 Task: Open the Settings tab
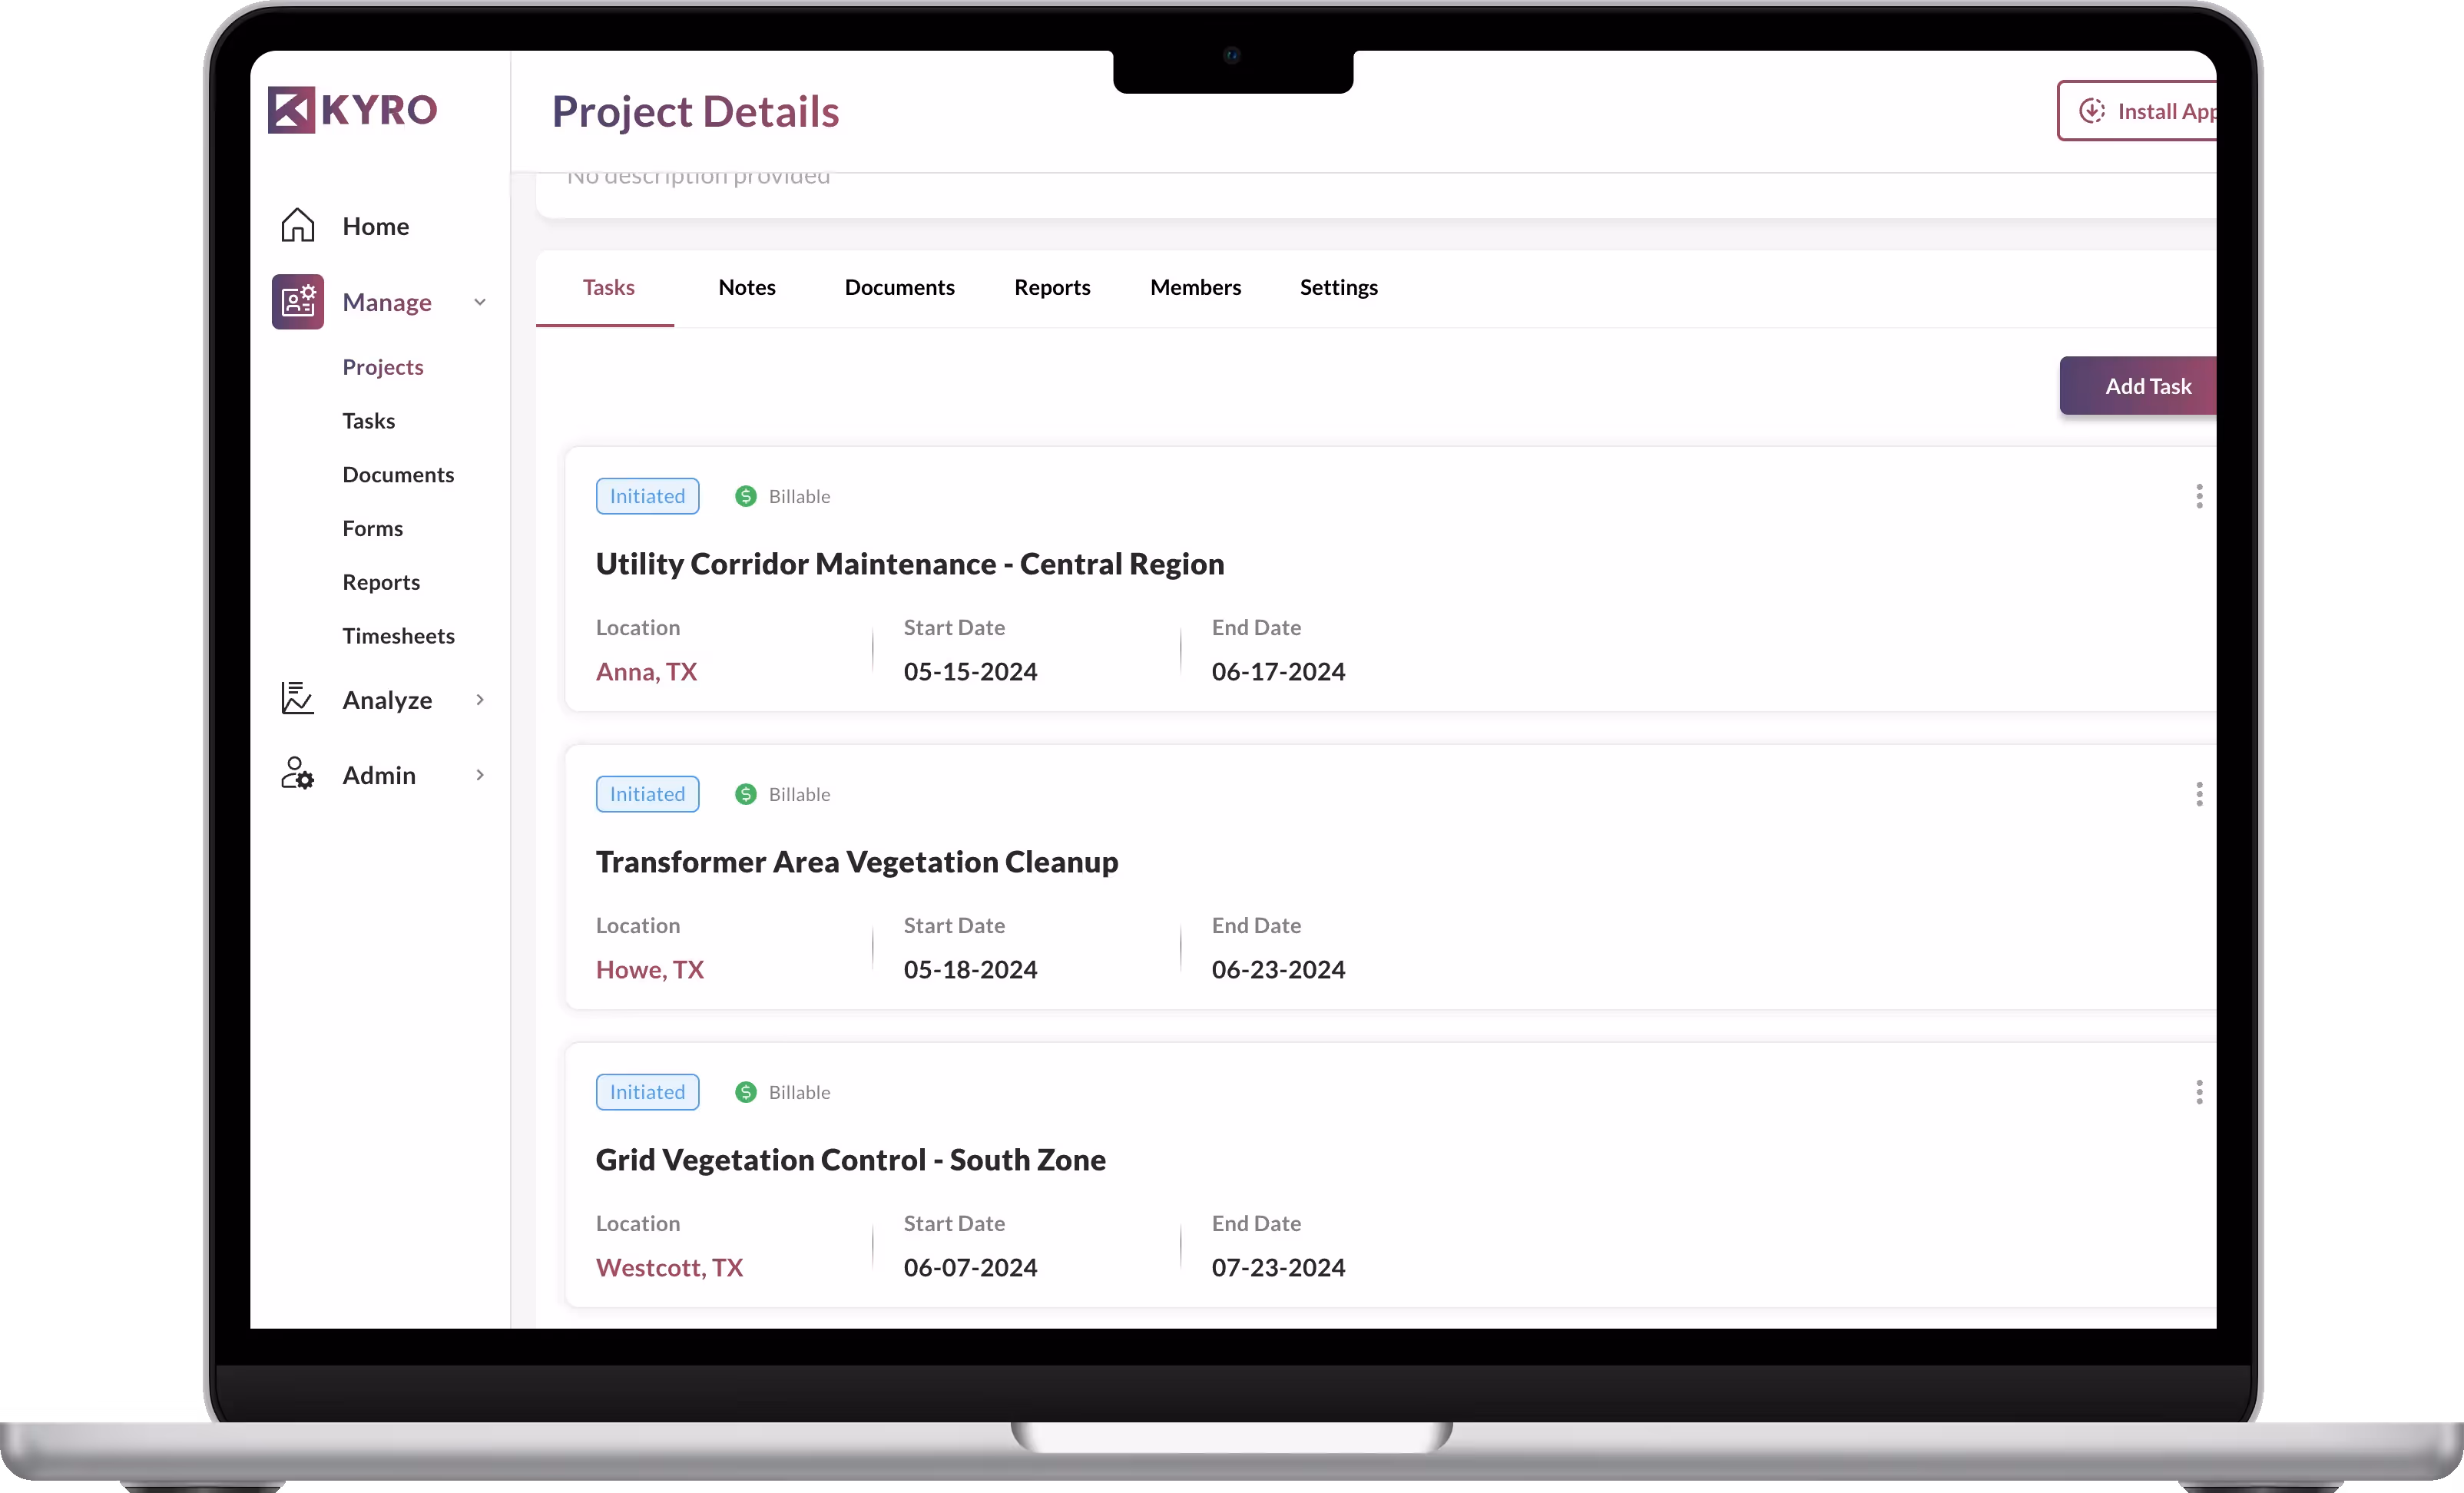1338,287
